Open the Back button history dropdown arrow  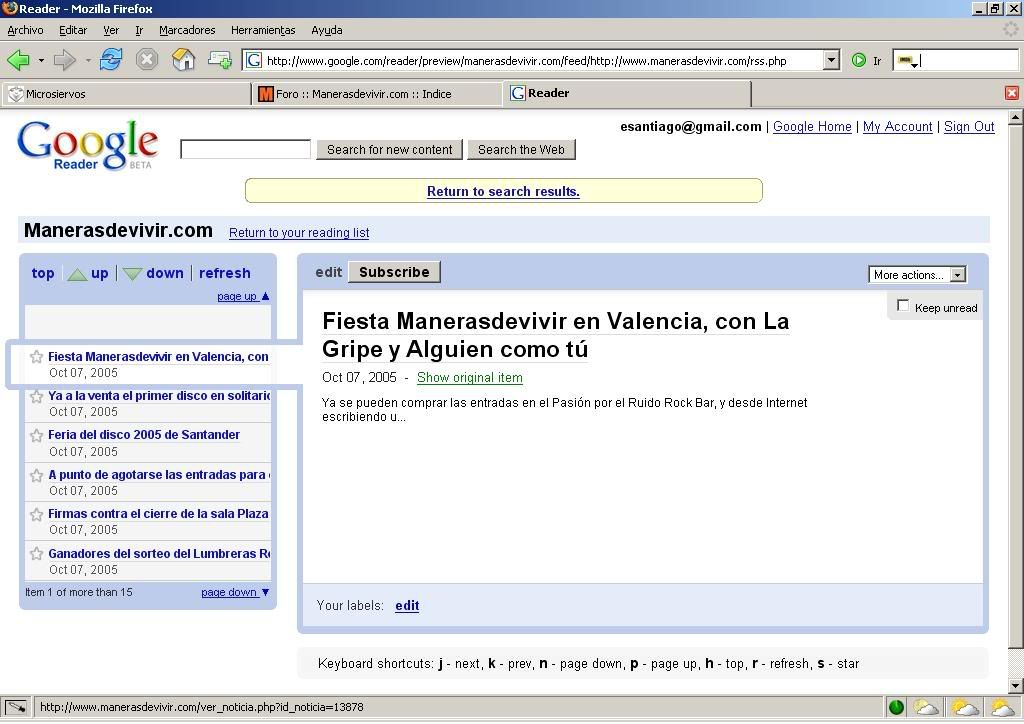(x=41, y=61)
